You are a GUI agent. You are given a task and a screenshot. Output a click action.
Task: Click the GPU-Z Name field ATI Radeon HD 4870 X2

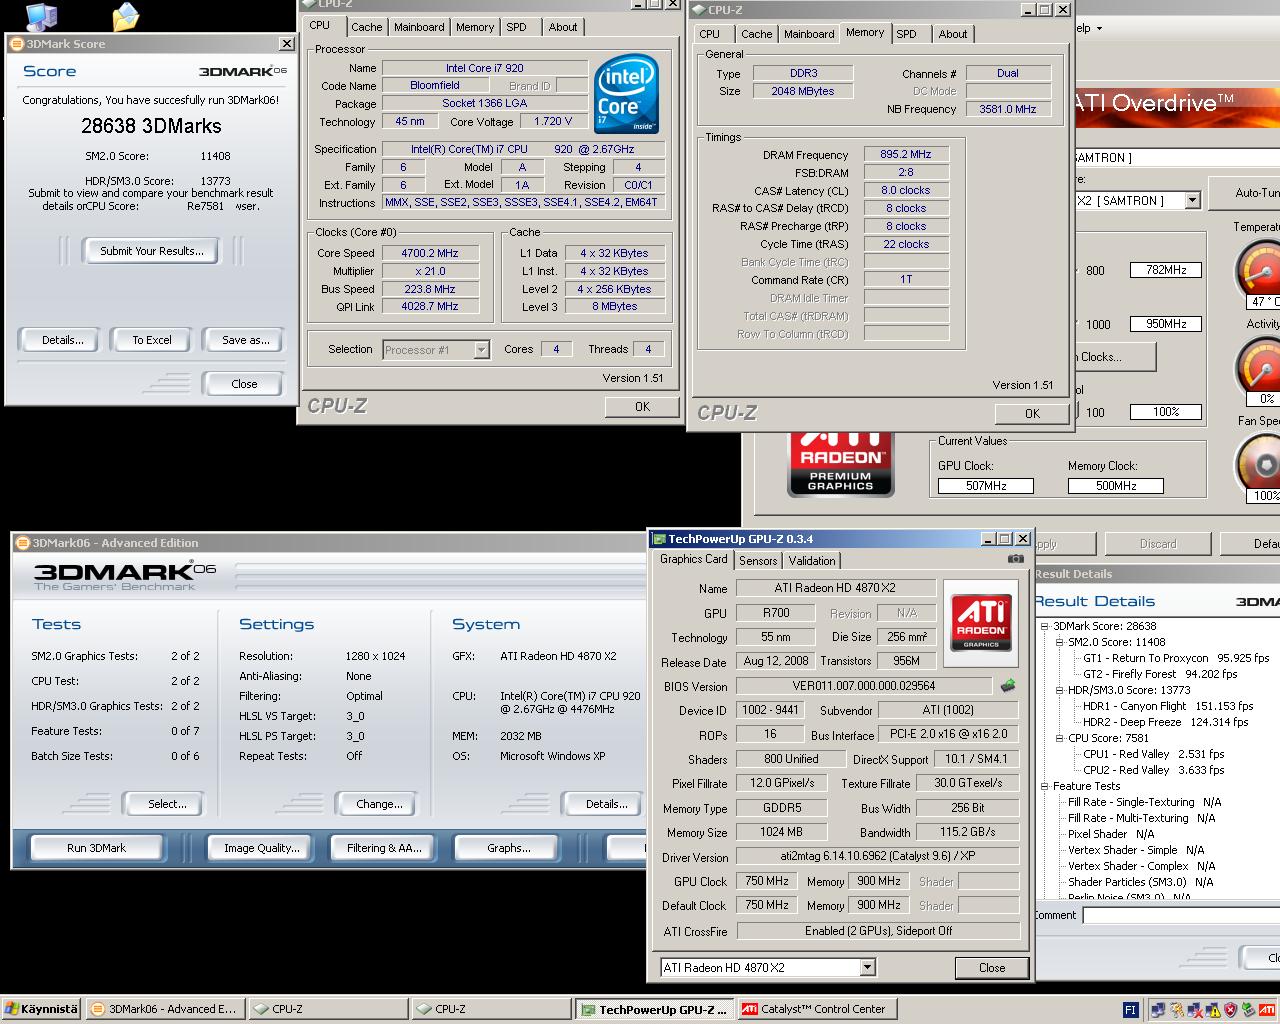coord(835,588)
